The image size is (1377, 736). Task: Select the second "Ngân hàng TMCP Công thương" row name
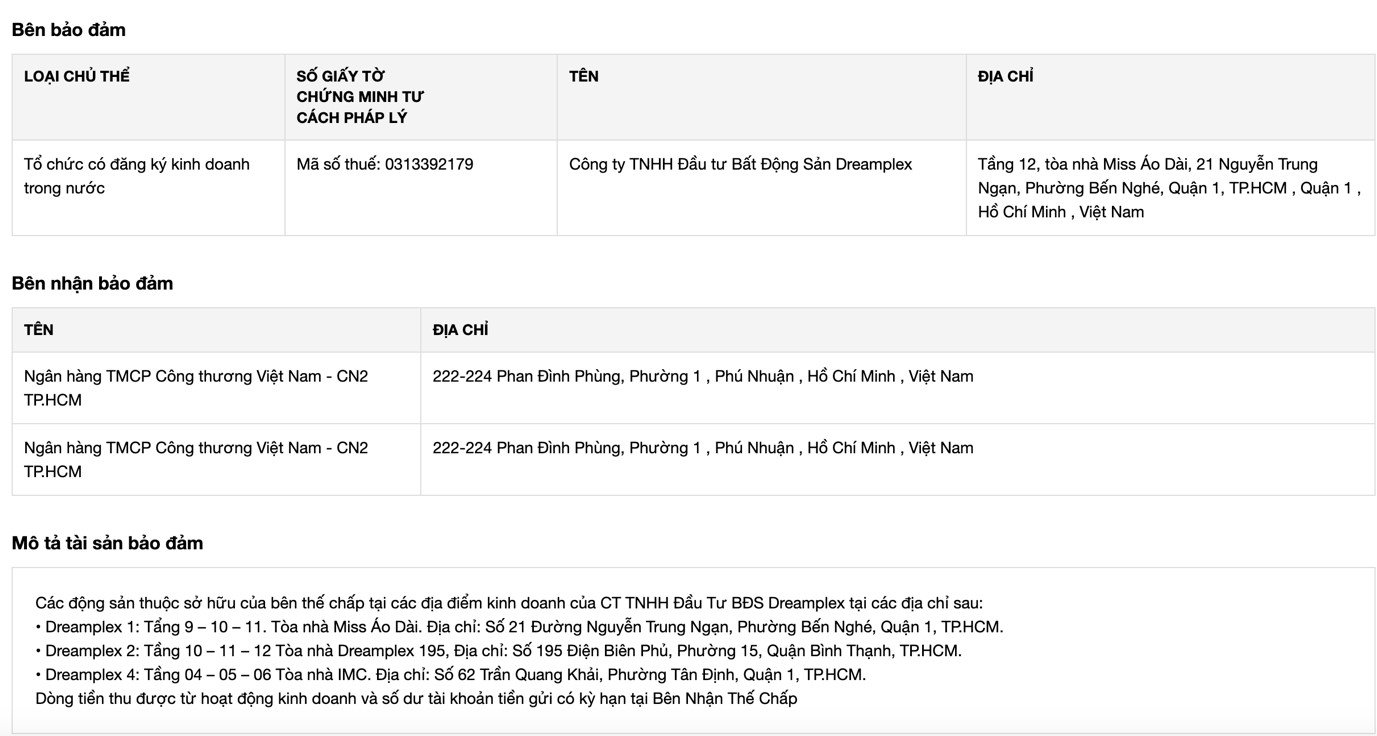click(x=196, y=460)
